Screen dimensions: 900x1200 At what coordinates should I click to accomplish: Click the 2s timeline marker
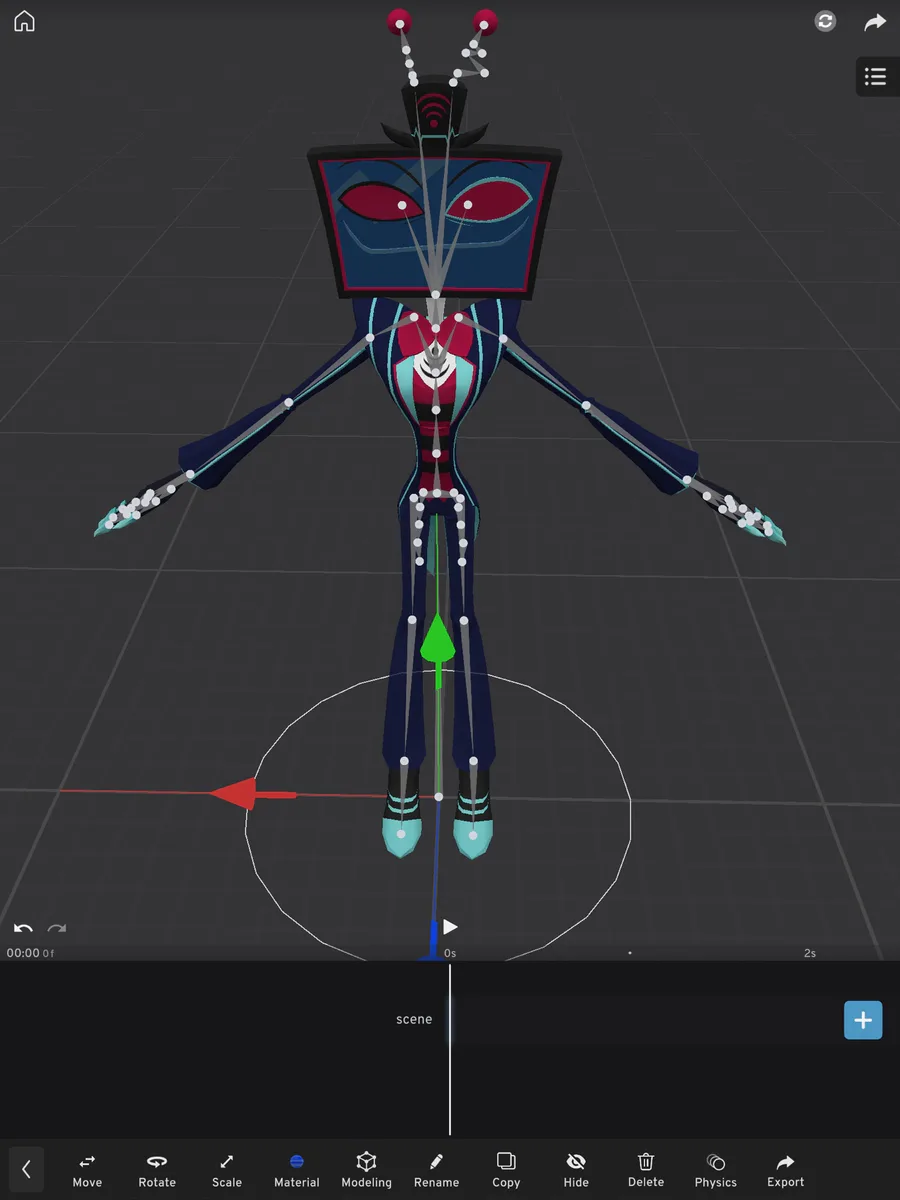[810, 953]
